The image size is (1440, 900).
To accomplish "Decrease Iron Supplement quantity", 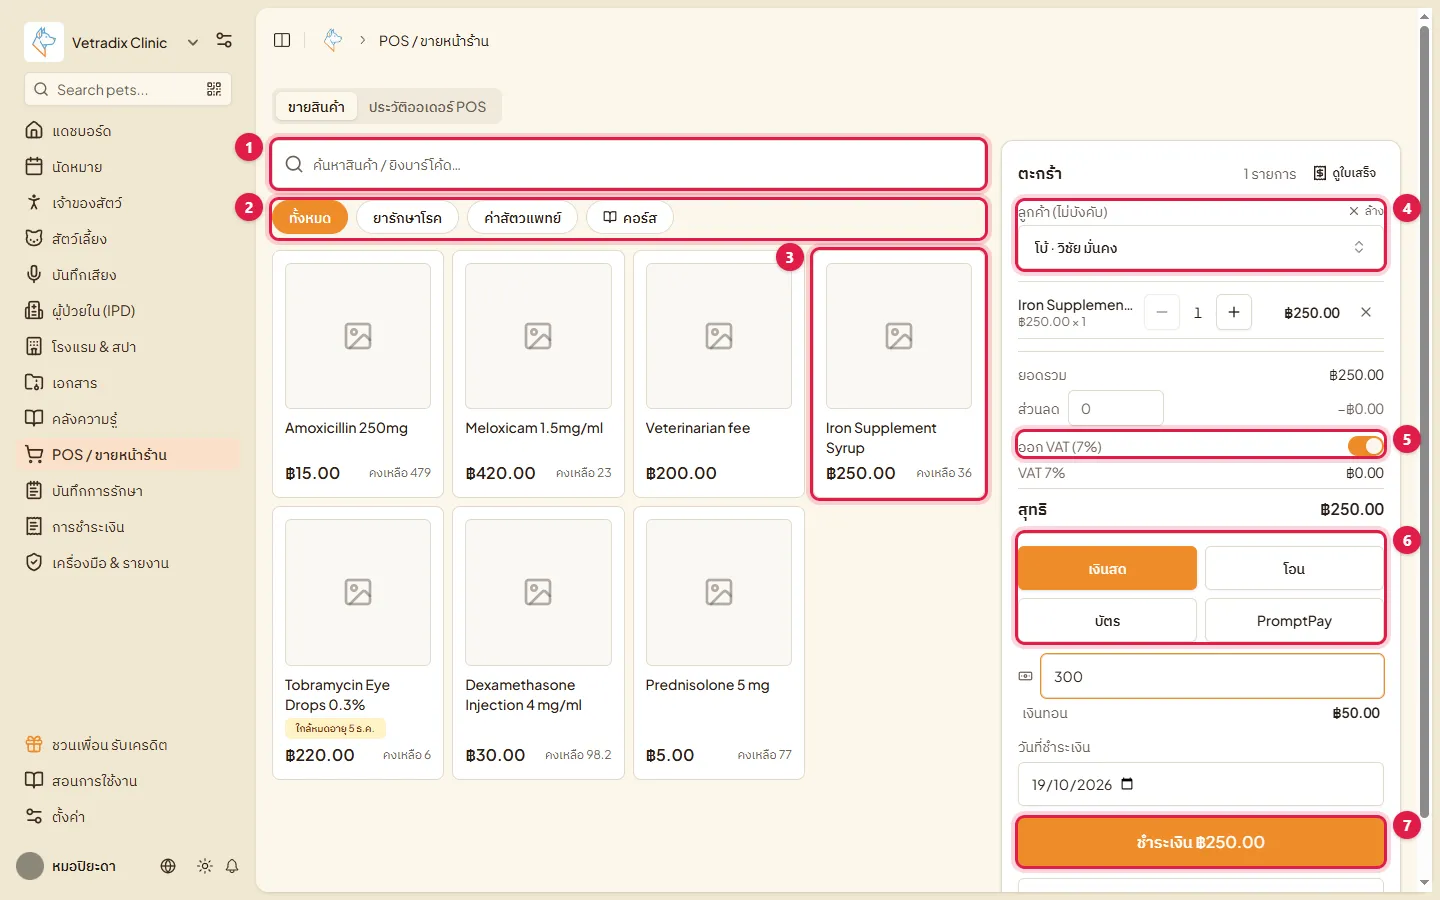I will [x=1162, y=312].
